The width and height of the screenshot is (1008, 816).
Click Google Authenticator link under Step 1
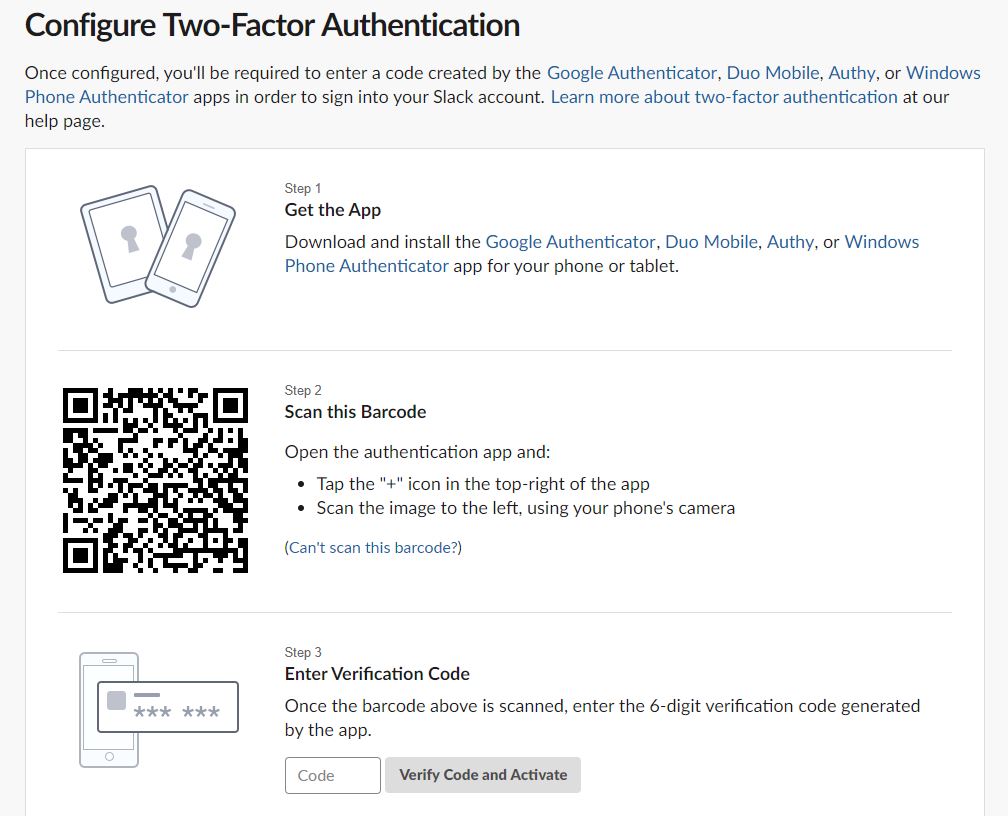(570, 242)
